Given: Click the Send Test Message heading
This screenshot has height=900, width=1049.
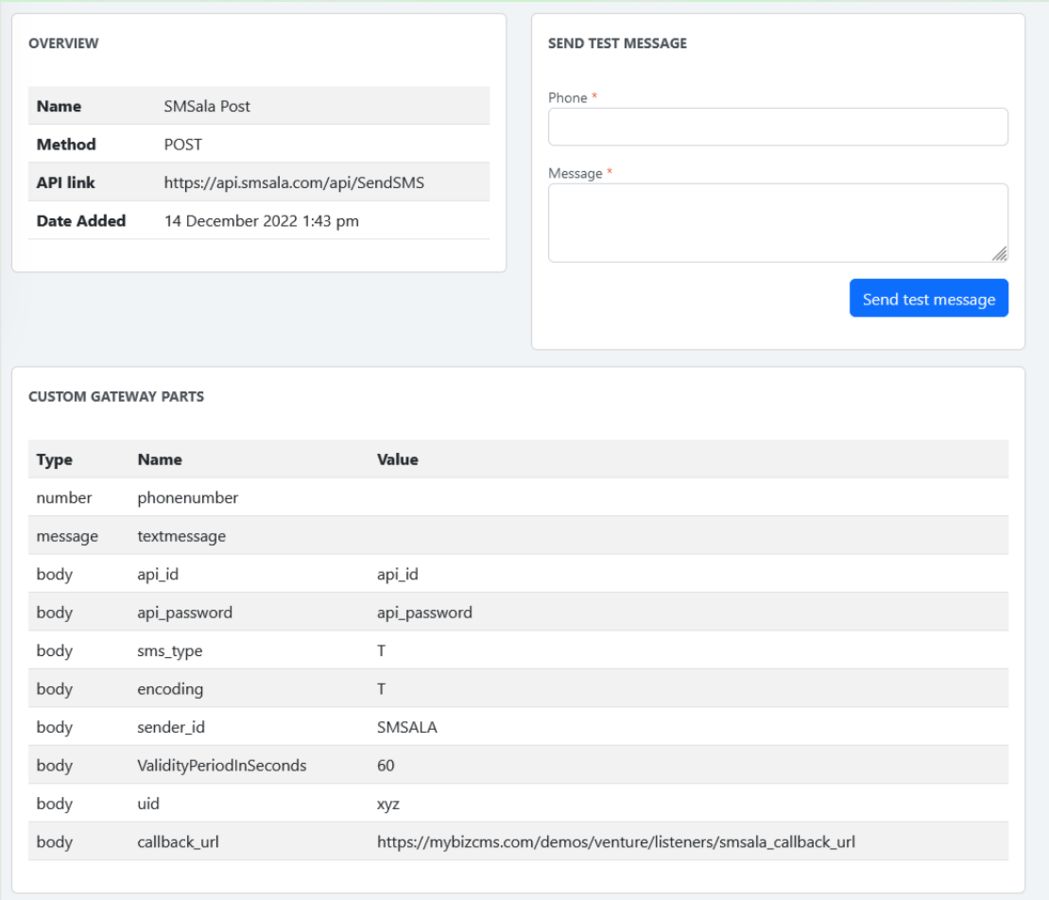Looking at the screenshot, I should (617, 44).
